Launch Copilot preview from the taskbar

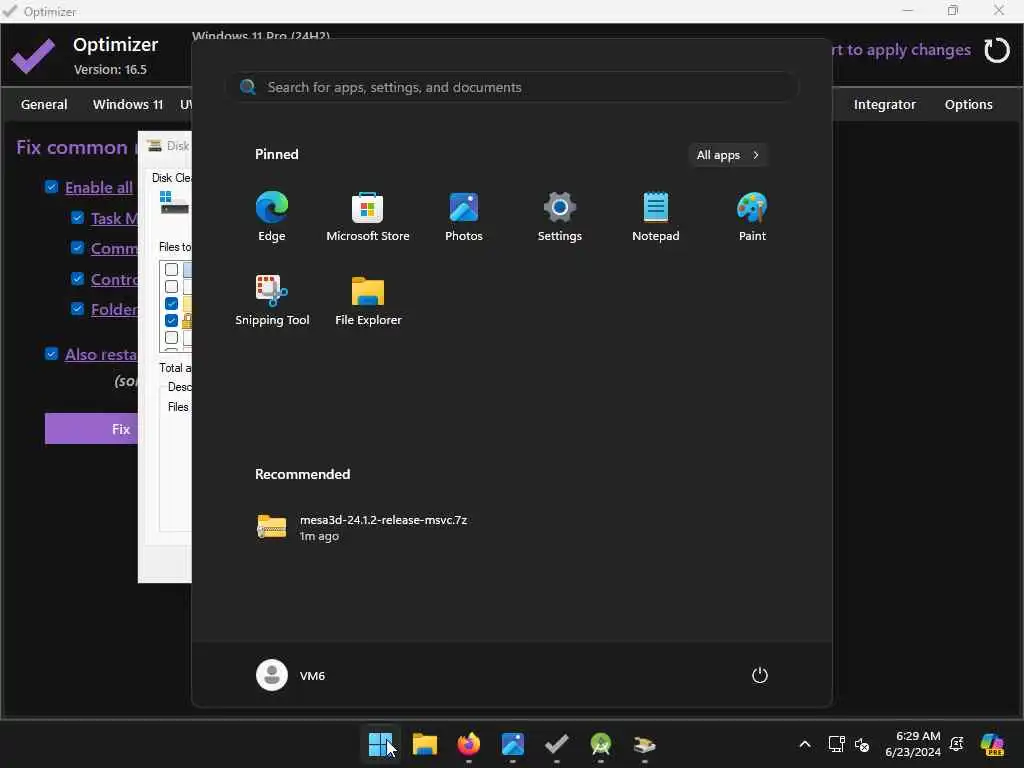point(992,744)
